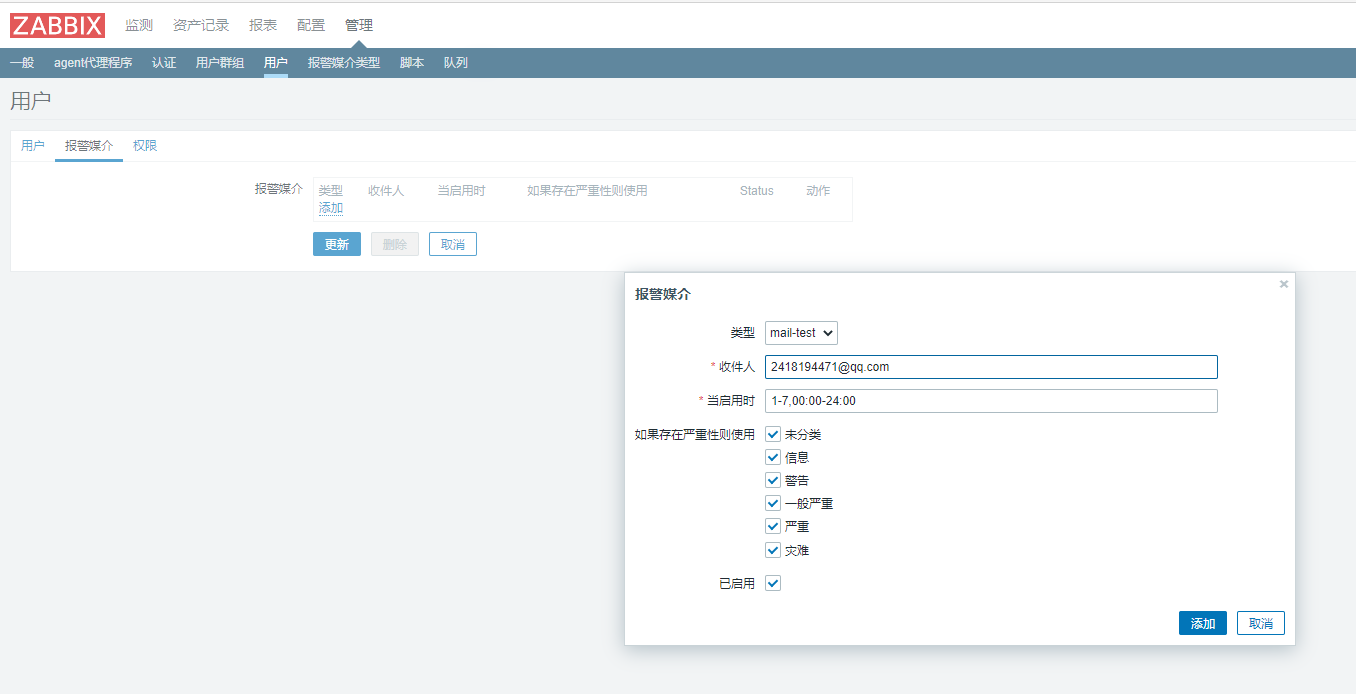Screen dimensions: 1356x694
Task: Go to the 一般 submenu
Action: [22, 63]
